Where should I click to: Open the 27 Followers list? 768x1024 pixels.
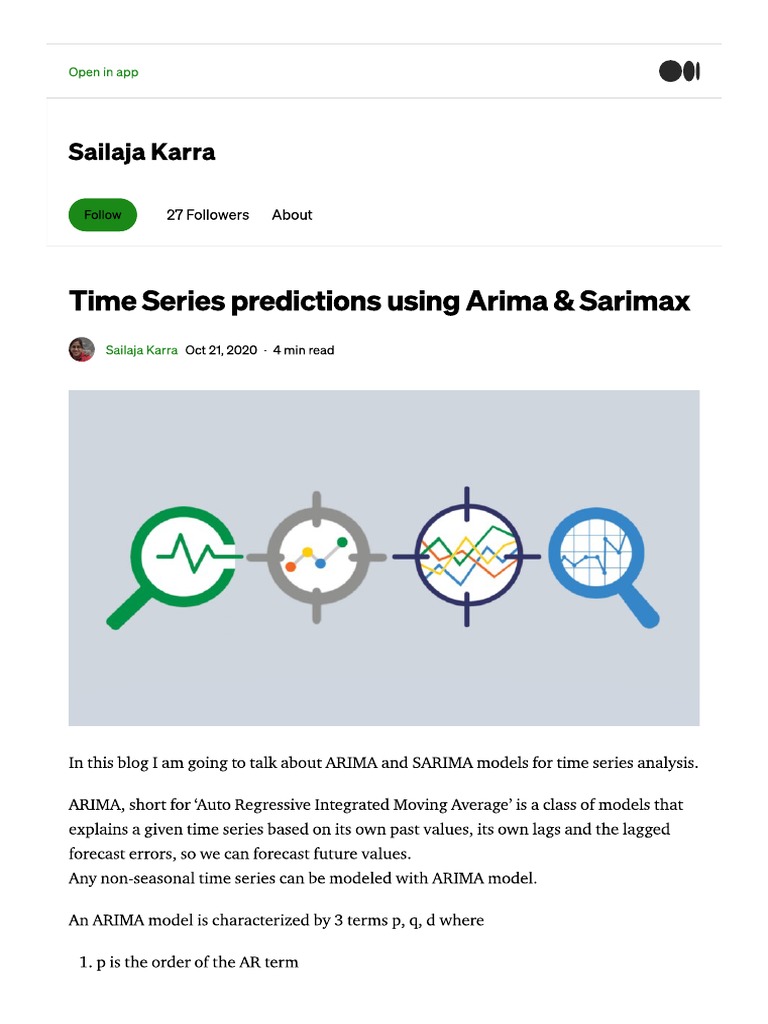208,215
